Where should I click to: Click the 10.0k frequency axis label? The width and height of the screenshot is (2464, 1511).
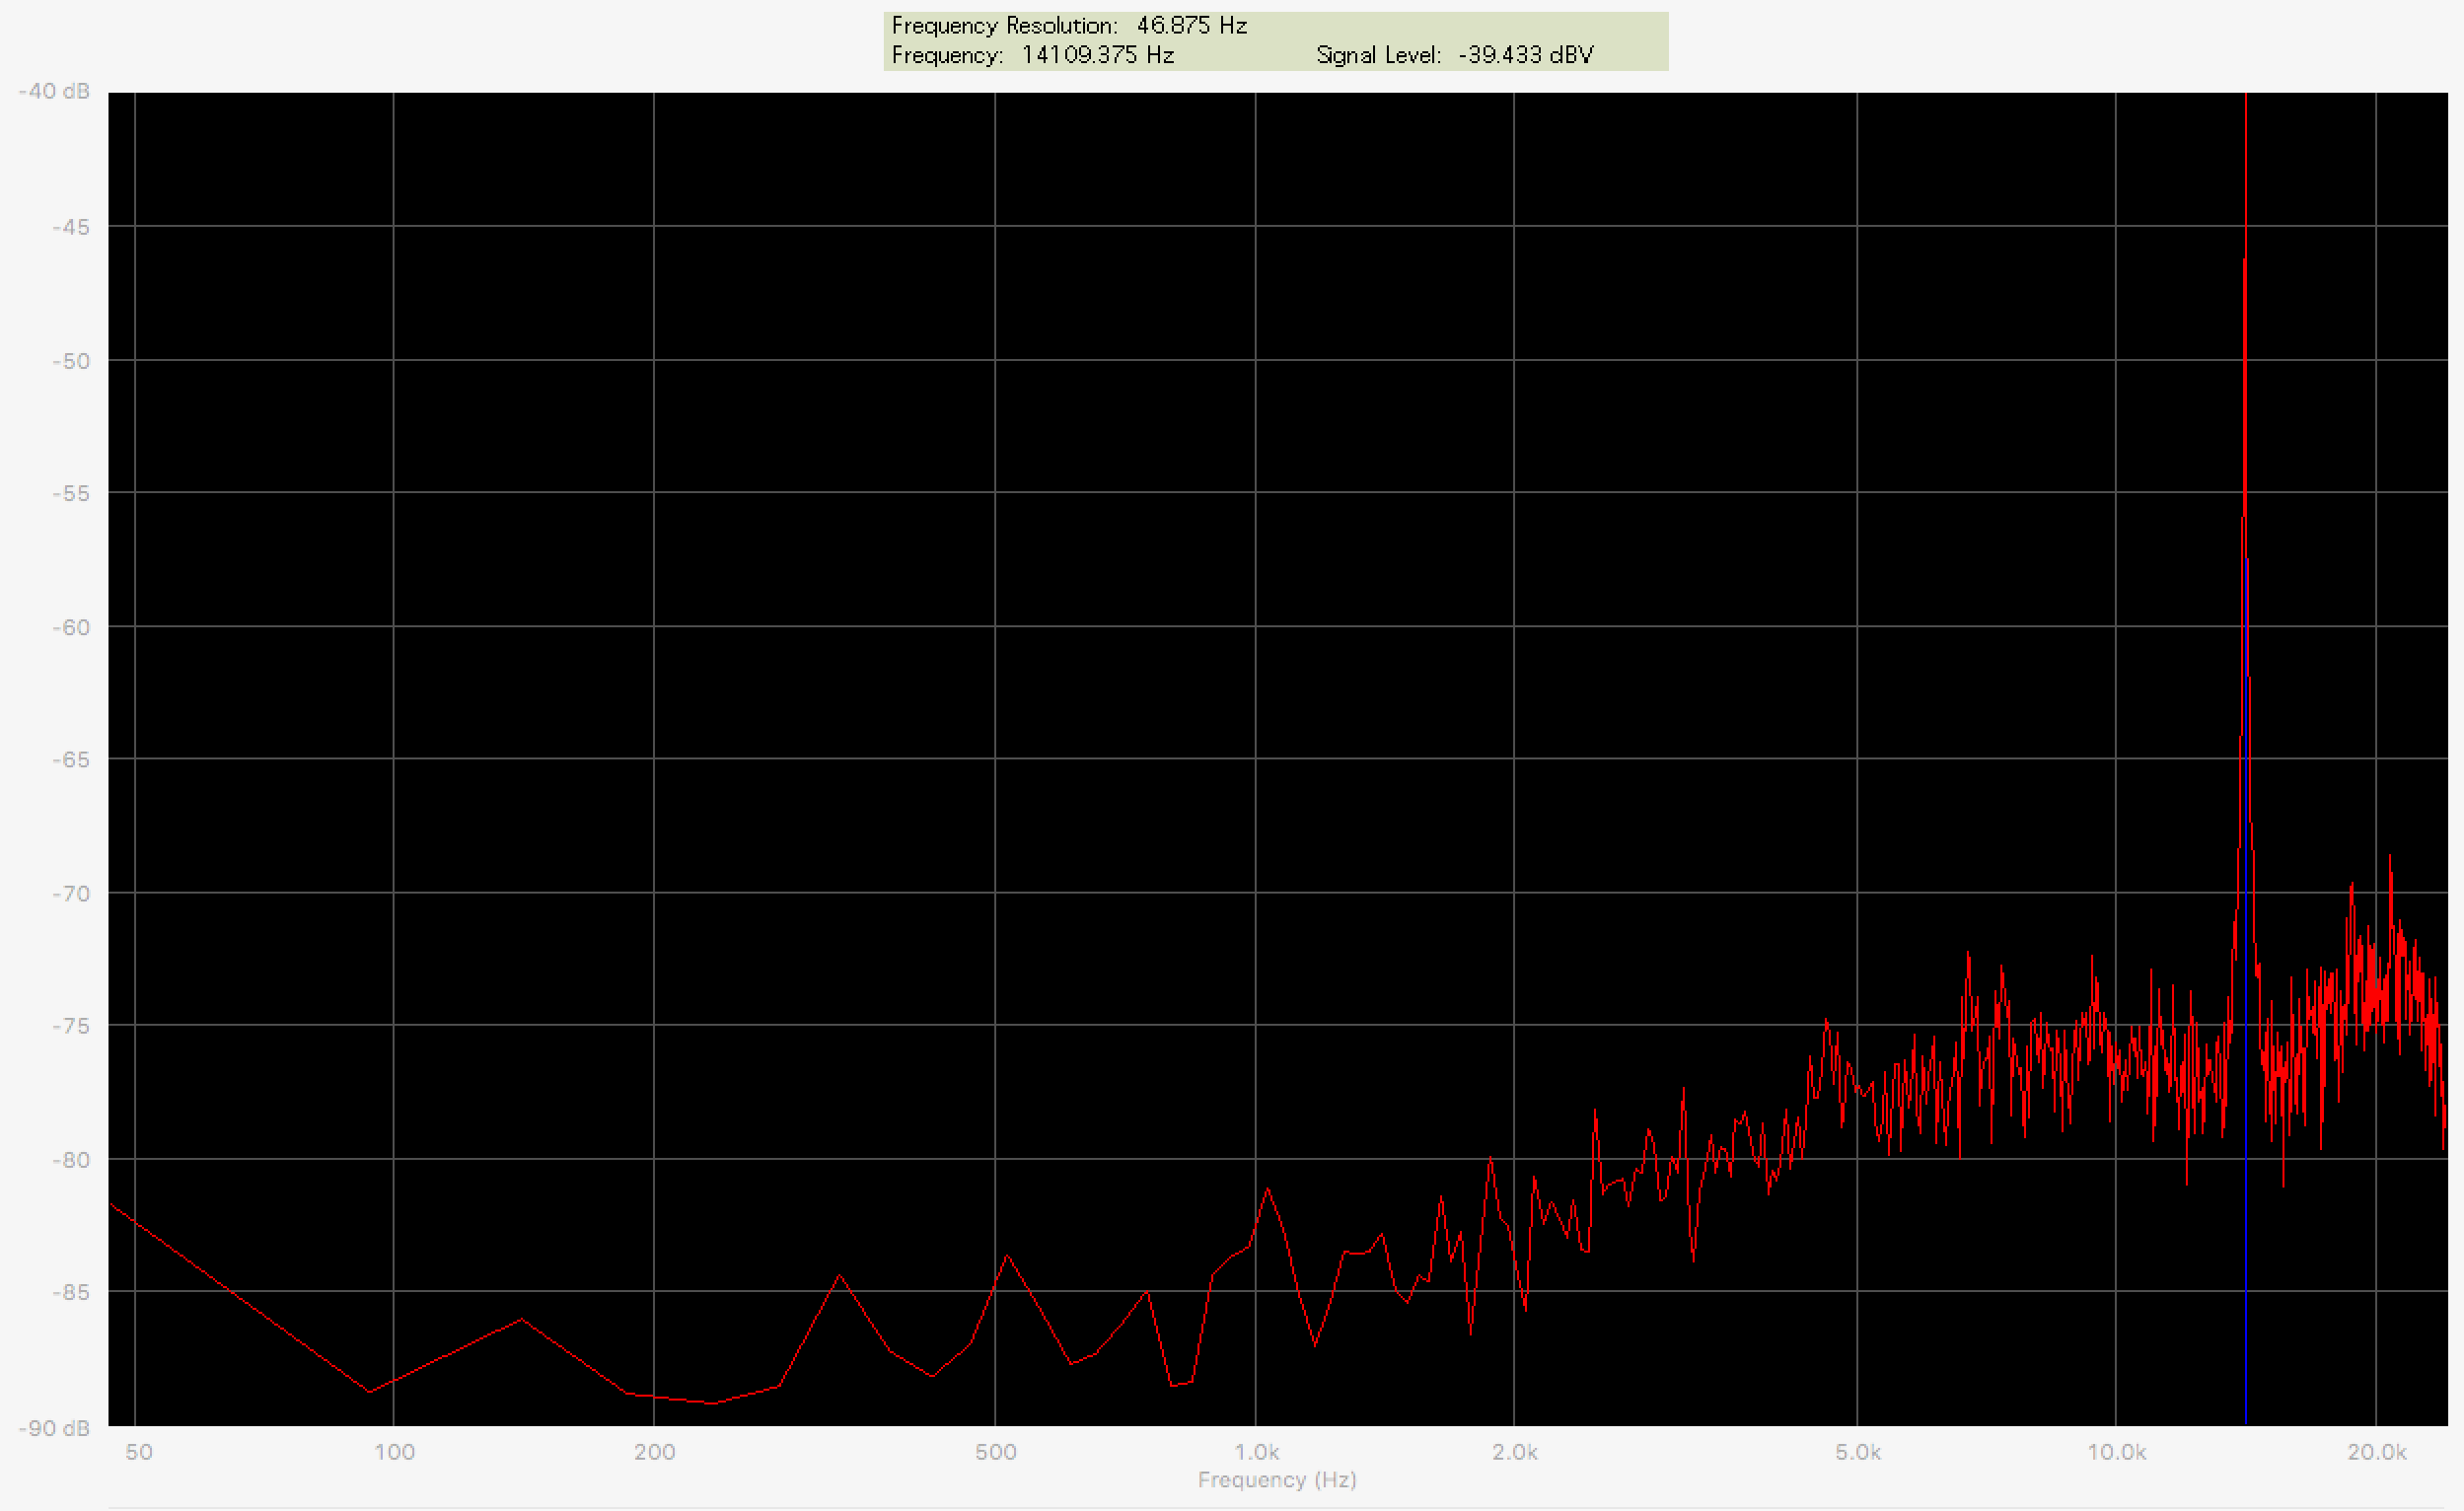coord(2116,1452)
